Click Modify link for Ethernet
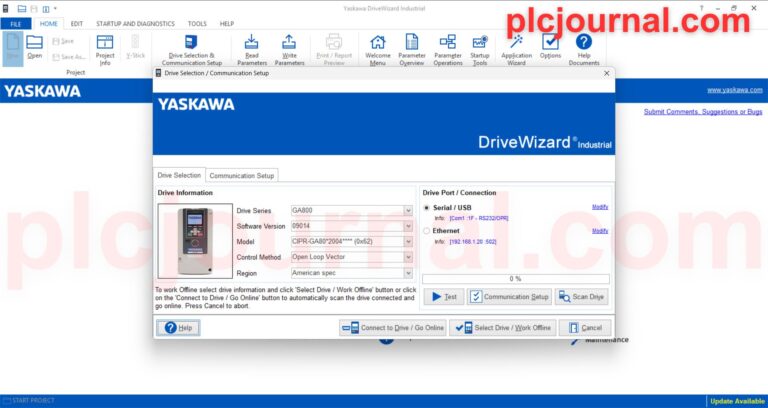768x408 pixels. click(x=600, y=231)
